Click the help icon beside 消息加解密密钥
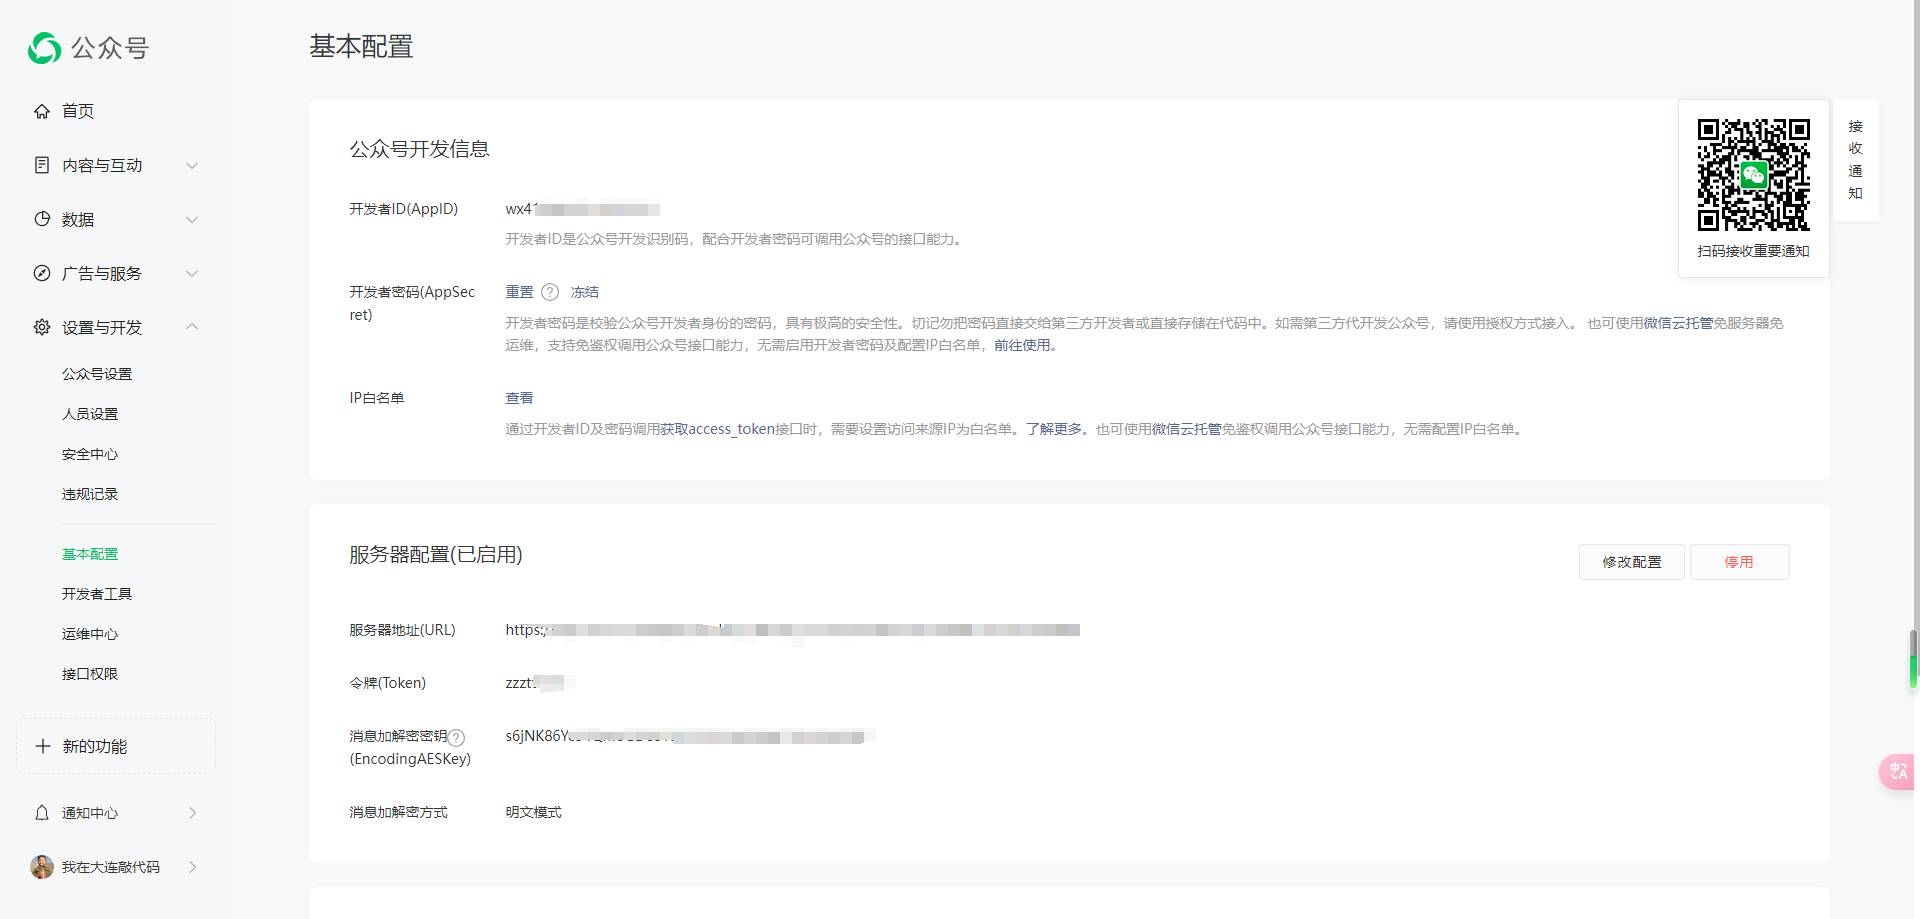The image size is (1920, 919). tap(456, 737)
